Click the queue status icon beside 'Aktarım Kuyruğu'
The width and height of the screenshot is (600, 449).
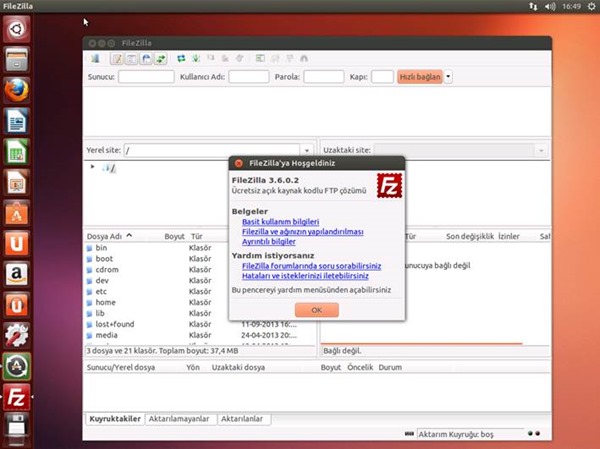coord(409,434)
